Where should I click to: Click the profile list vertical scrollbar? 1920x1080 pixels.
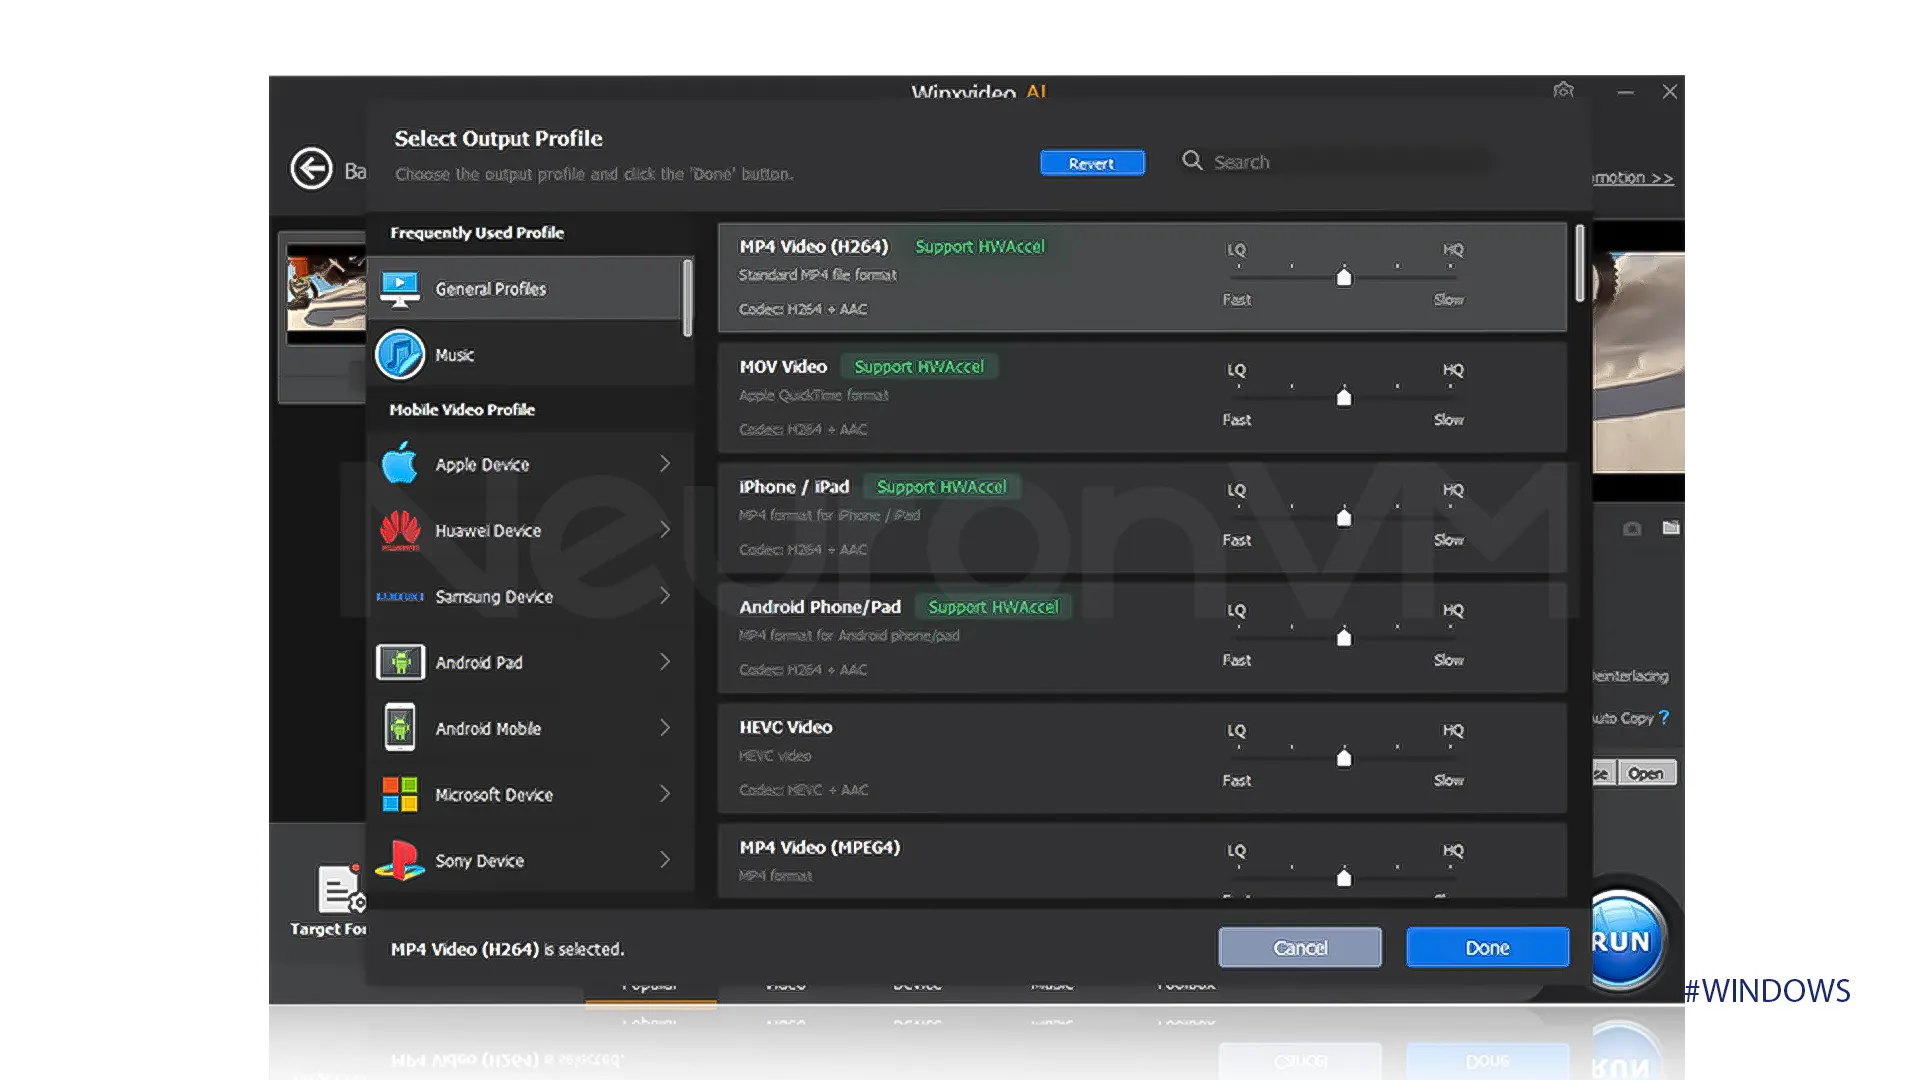click(1580, 263)
